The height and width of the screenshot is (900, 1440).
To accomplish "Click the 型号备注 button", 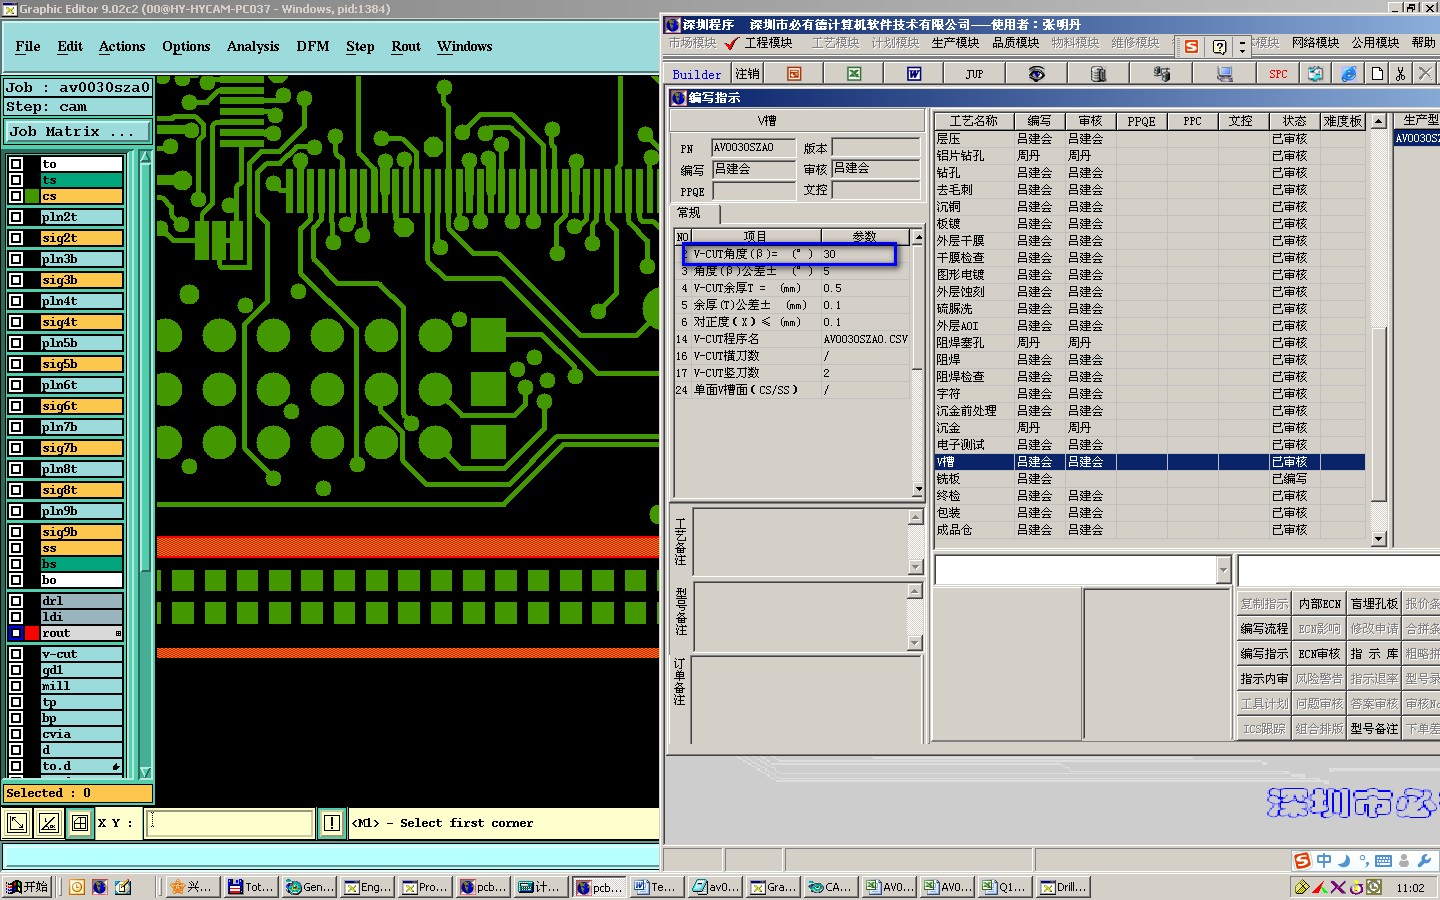I will 1374,729.
